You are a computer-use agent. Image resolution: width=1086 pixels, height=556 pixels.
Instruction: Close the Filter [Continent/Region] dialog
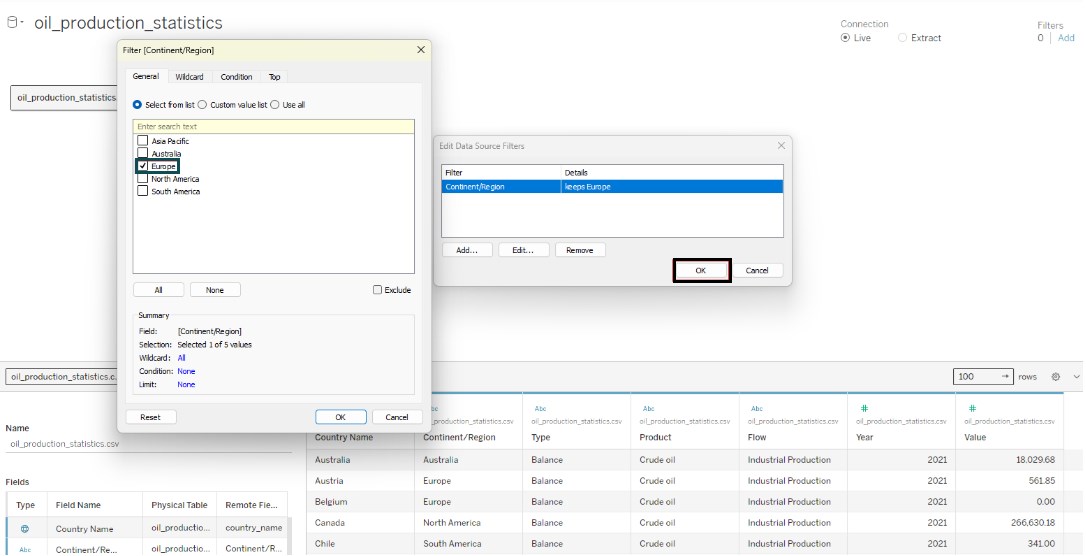click(x=420, y=50)
